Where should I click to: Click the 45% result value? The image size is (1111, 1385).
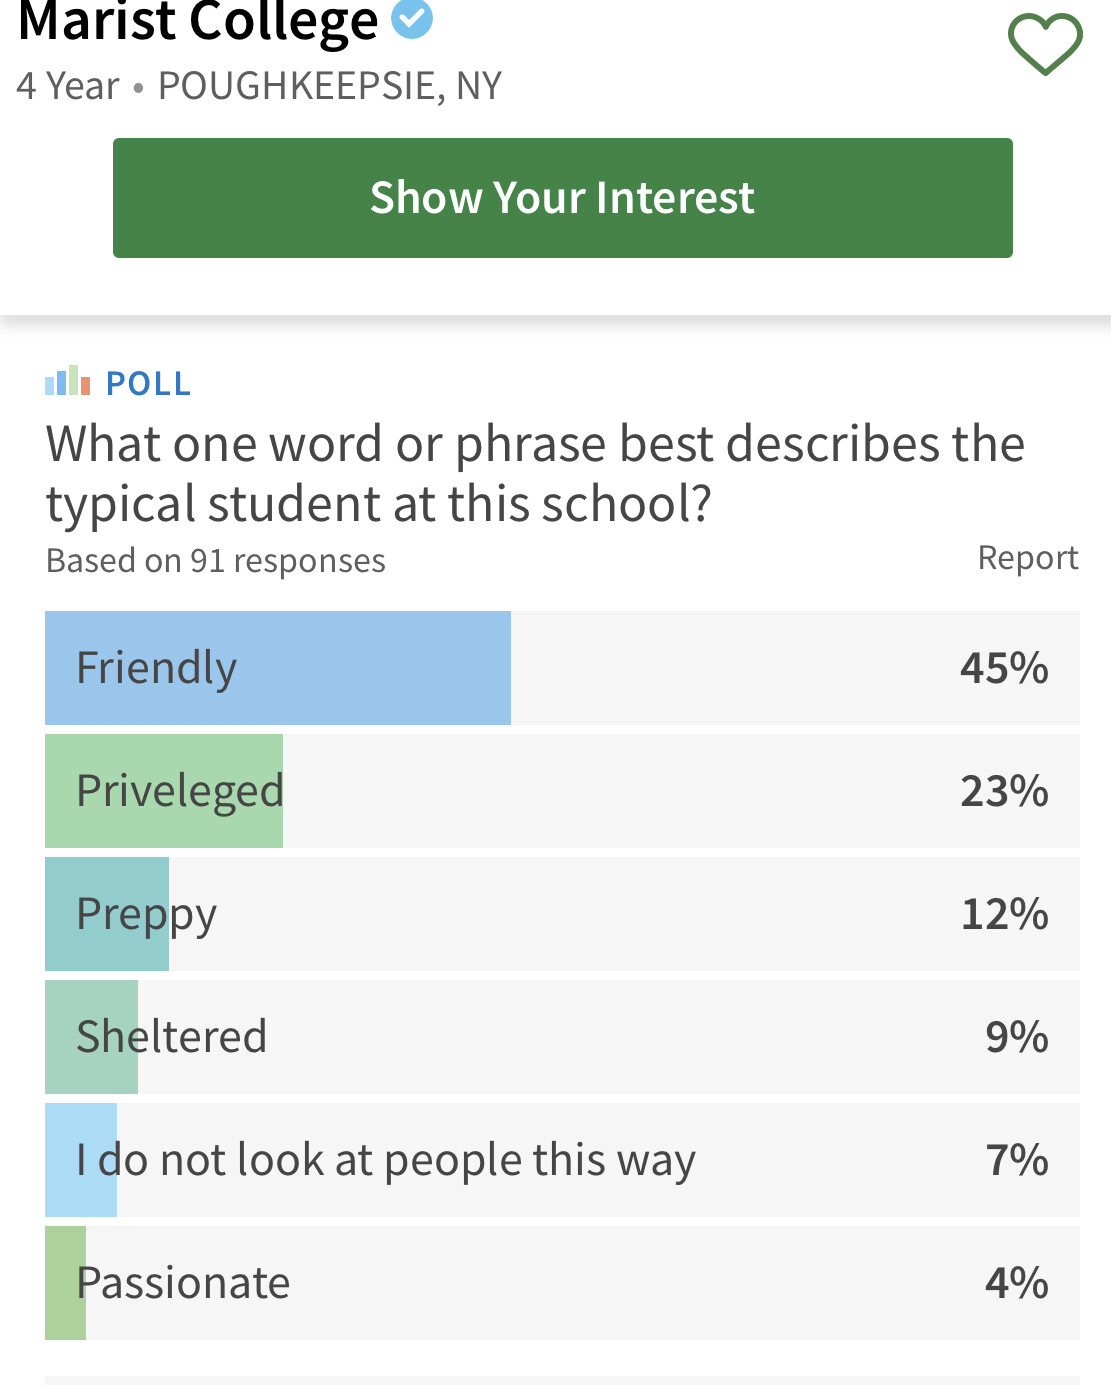(1004, 668)
